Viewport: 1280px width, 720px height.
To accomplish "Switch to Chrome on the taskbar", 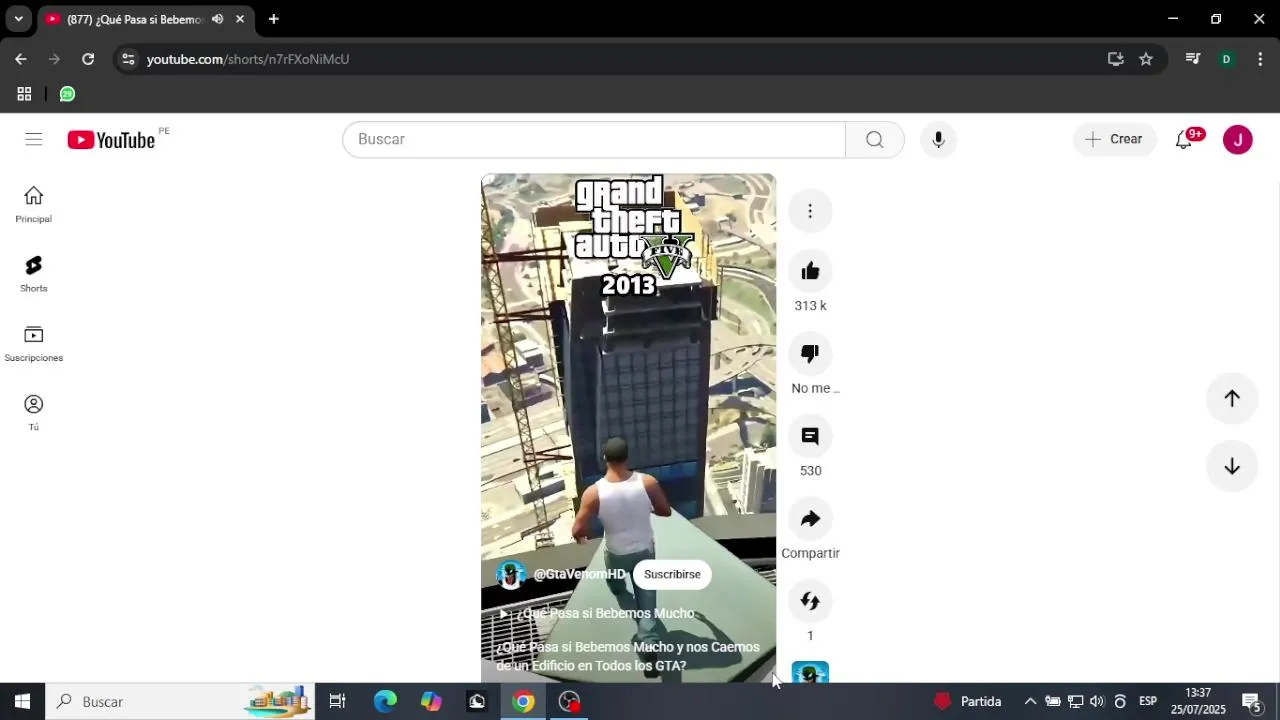I will (523, 702).
